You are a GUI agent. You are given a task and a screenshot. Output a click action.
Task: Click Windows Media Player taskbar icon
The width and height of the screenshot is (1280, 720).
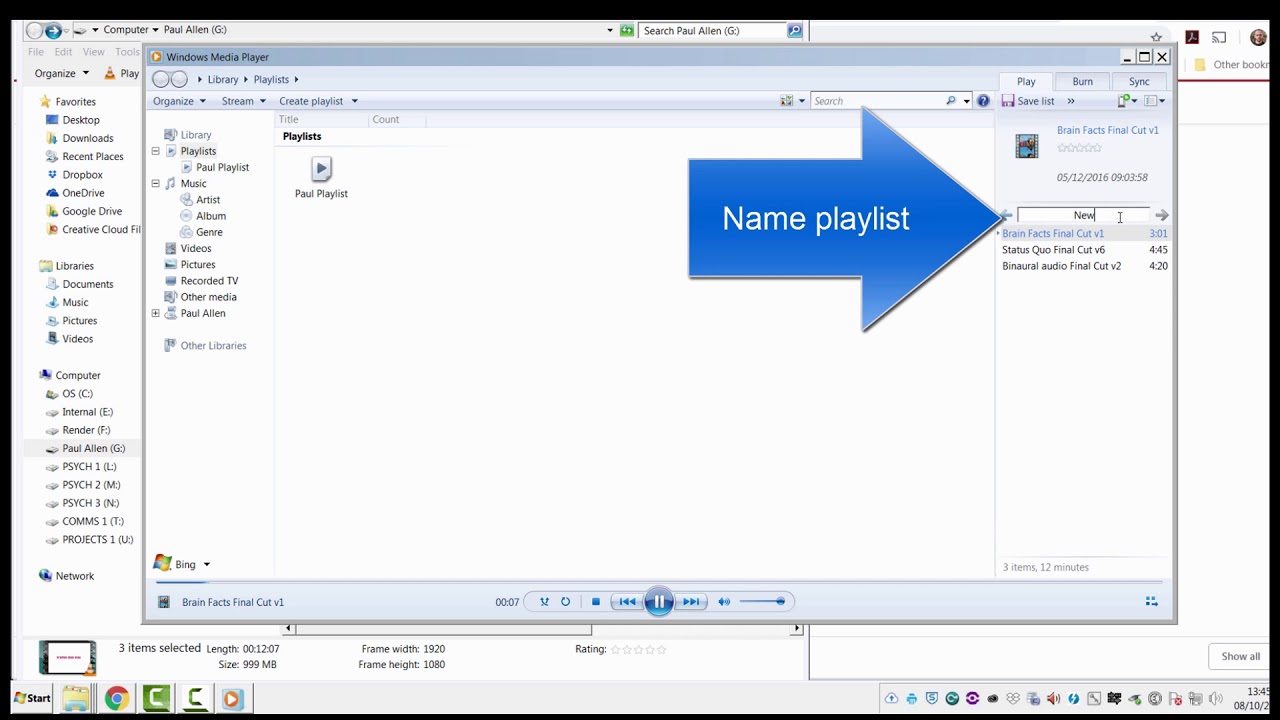click(x=232, y=698)
